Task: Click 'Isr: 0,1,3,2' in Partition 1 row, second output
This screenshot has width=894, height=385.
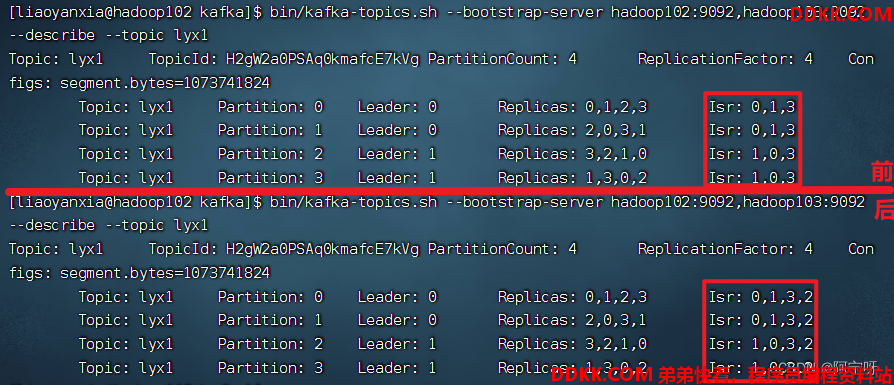Action: click(x=761, y=320)
